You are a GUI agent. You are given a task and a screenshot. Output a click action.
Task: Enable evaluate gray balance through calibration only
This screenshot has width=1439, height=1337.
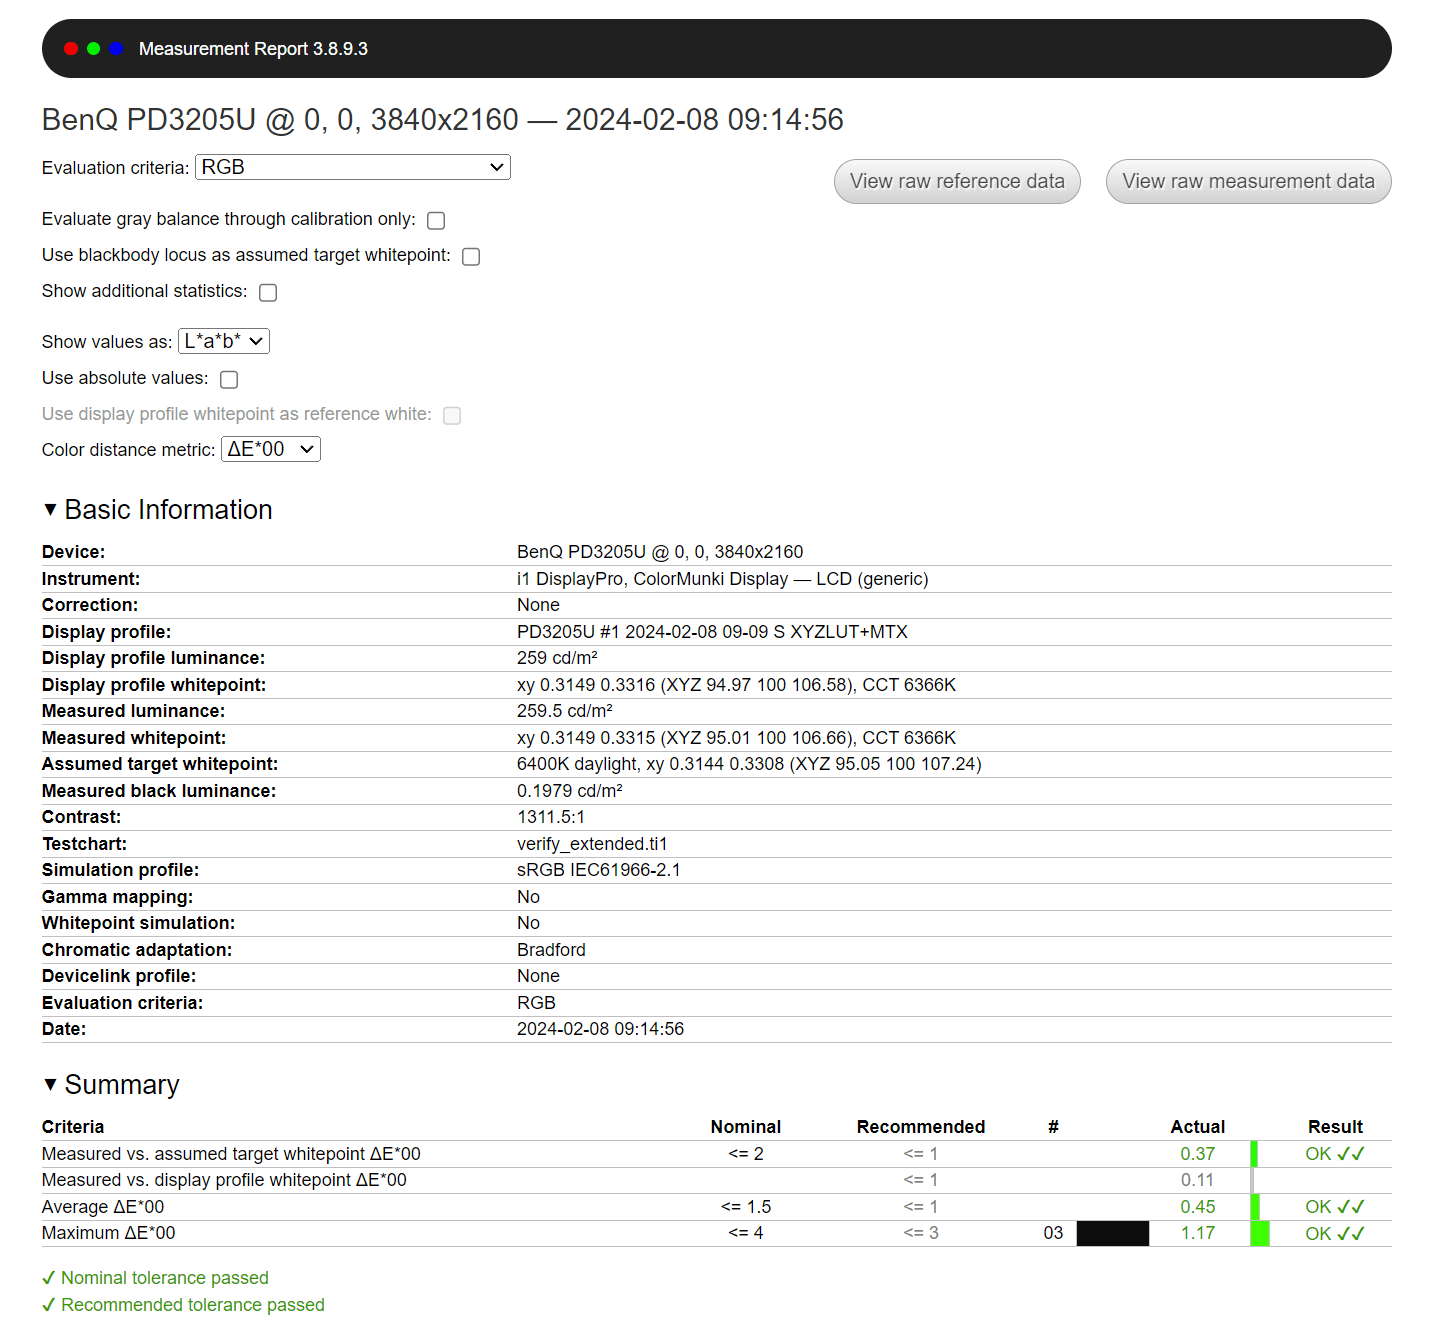(436, 221)
